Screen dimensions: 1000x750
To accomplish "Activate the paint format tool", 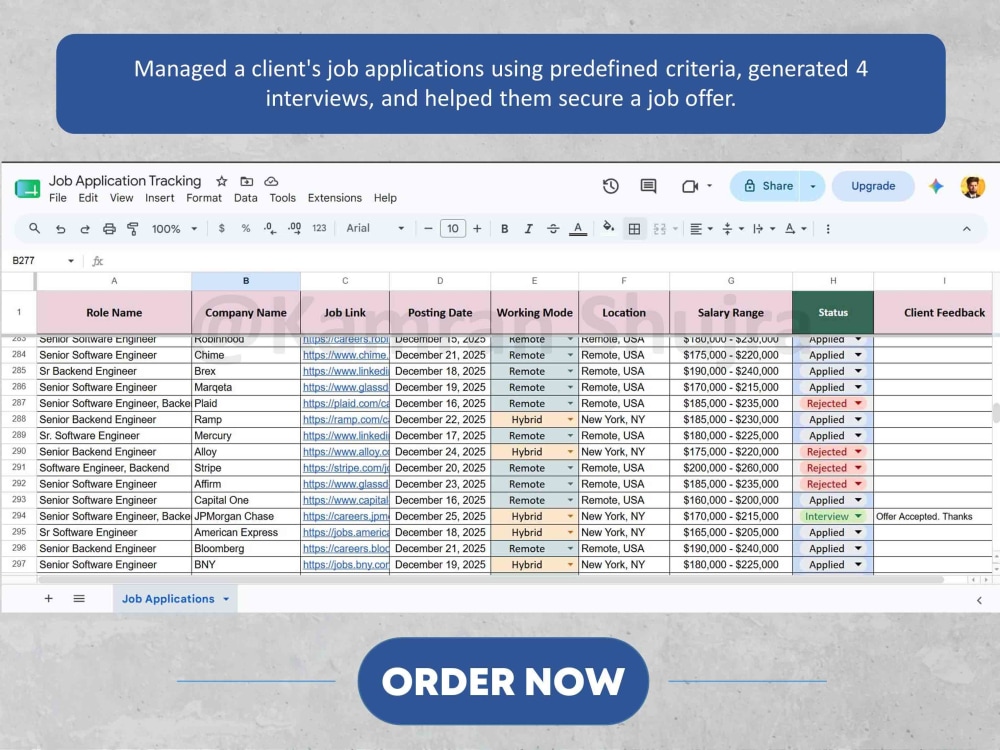I will point(133,229).
